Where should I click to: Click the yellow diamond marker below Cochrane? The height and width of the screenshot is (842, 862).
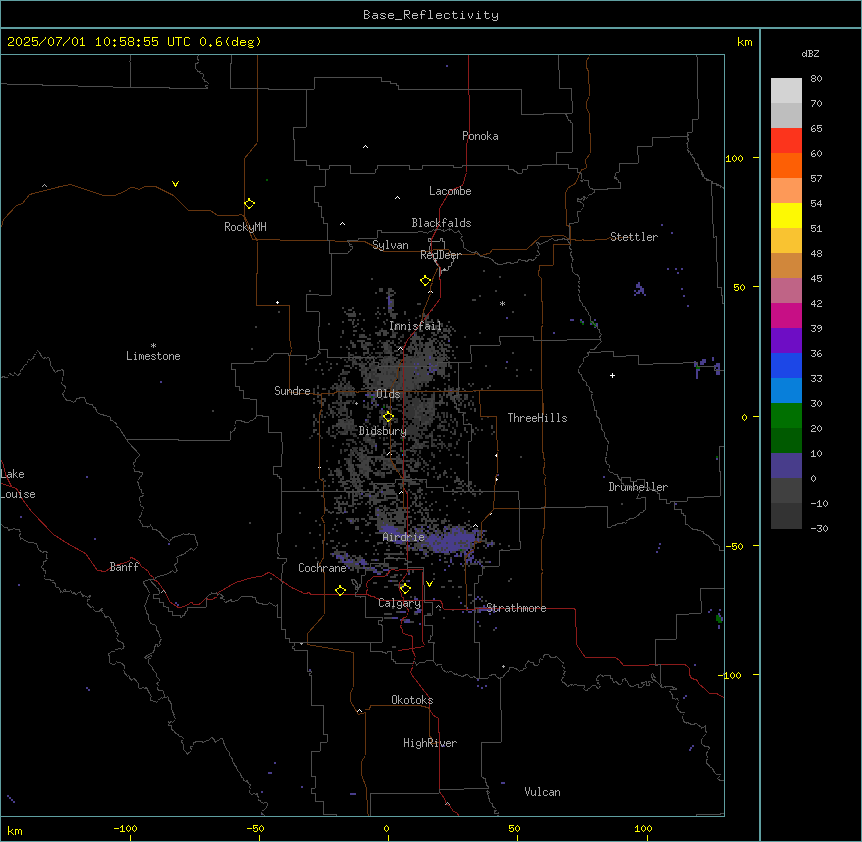coord(340,590)
